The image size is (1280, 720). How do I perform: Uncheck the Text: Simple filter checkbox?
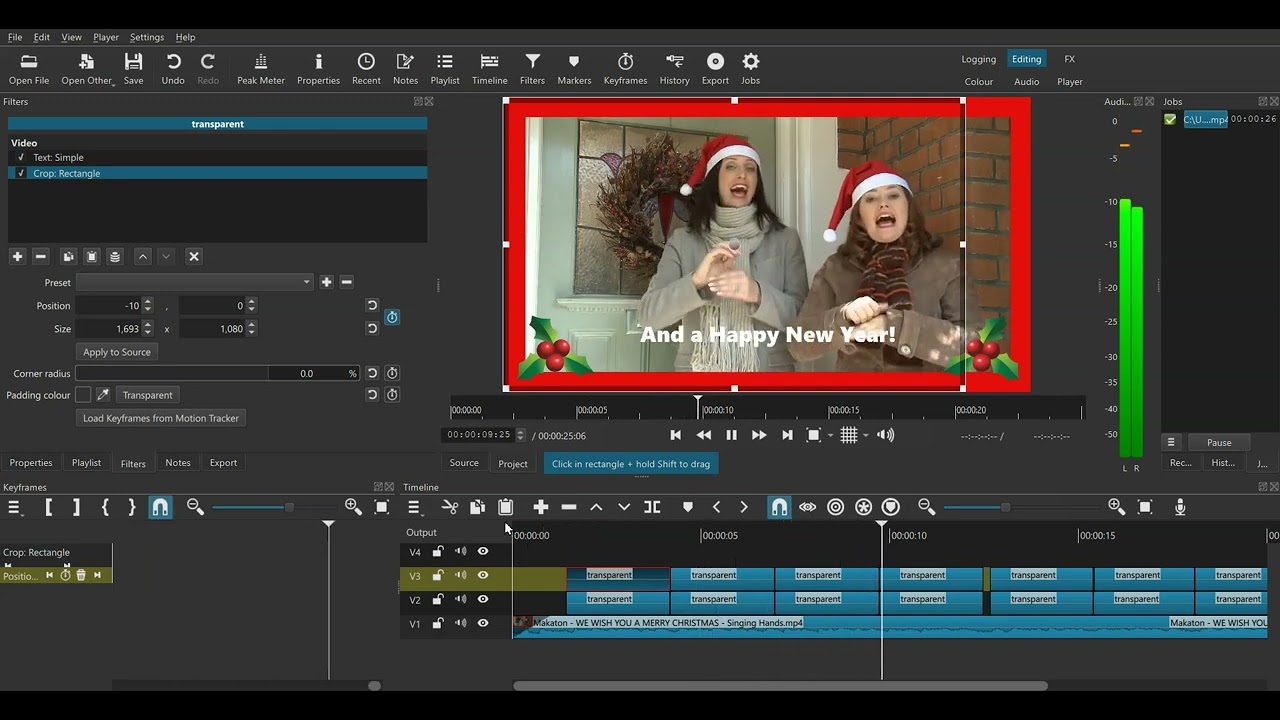point(21,157)
